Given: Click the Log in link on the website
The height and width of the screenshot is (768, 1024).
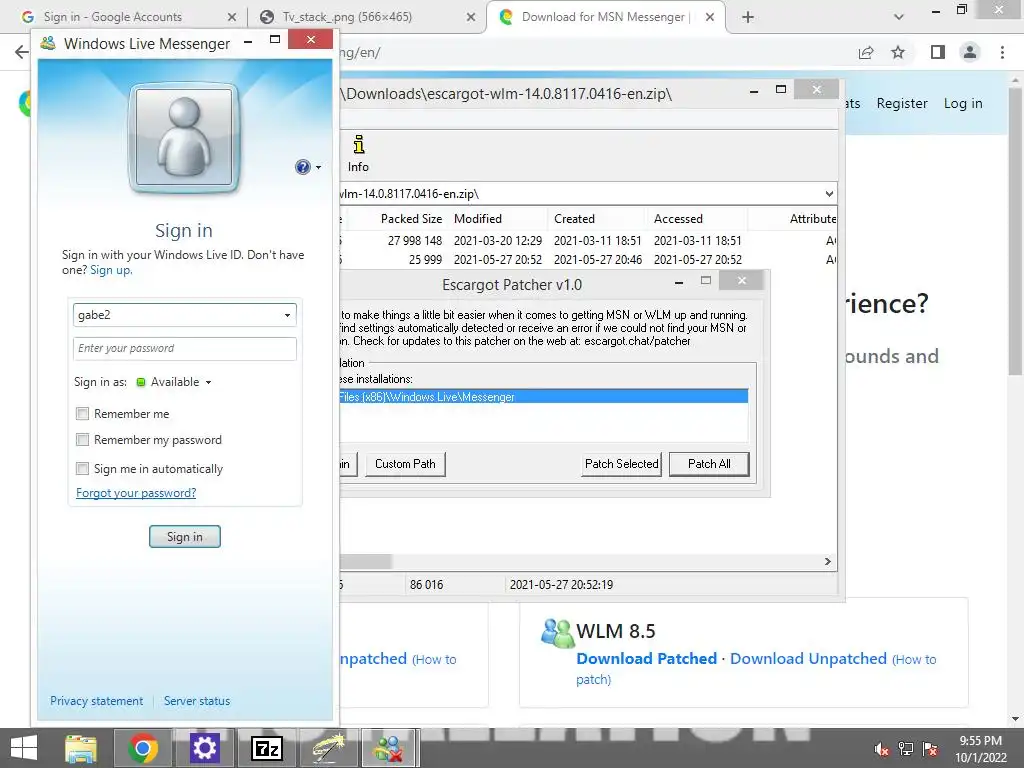Looking at the screenshot, I should tap(963, 103).
